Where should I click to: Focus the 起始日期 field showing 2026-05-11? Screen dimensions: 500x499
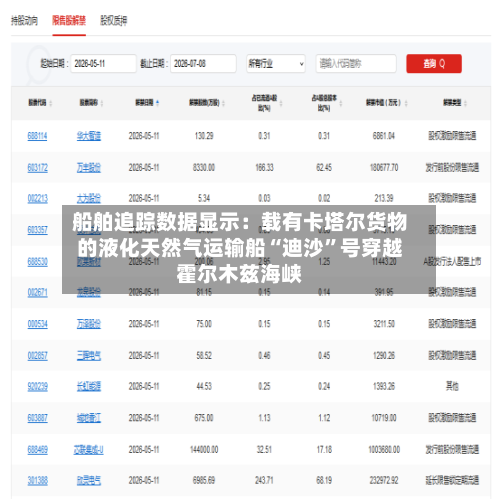pyautogui.click(x=103, y=63)
